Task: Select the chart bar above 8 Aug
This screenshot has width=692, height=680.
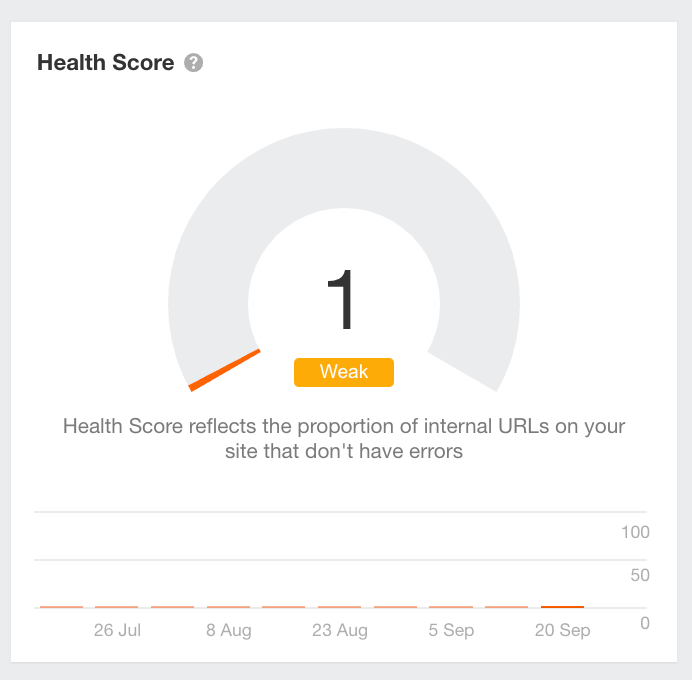Action: point(228,607)
